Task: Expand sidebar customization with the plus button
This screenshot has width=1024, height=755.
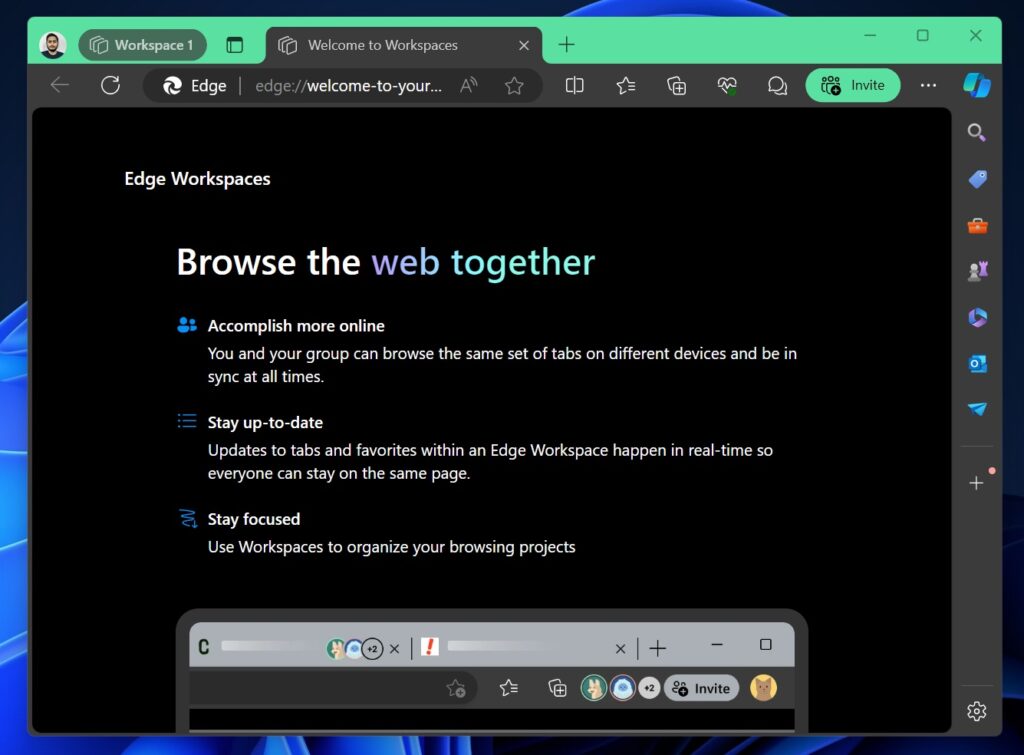Action: click(x=977, y=483)
